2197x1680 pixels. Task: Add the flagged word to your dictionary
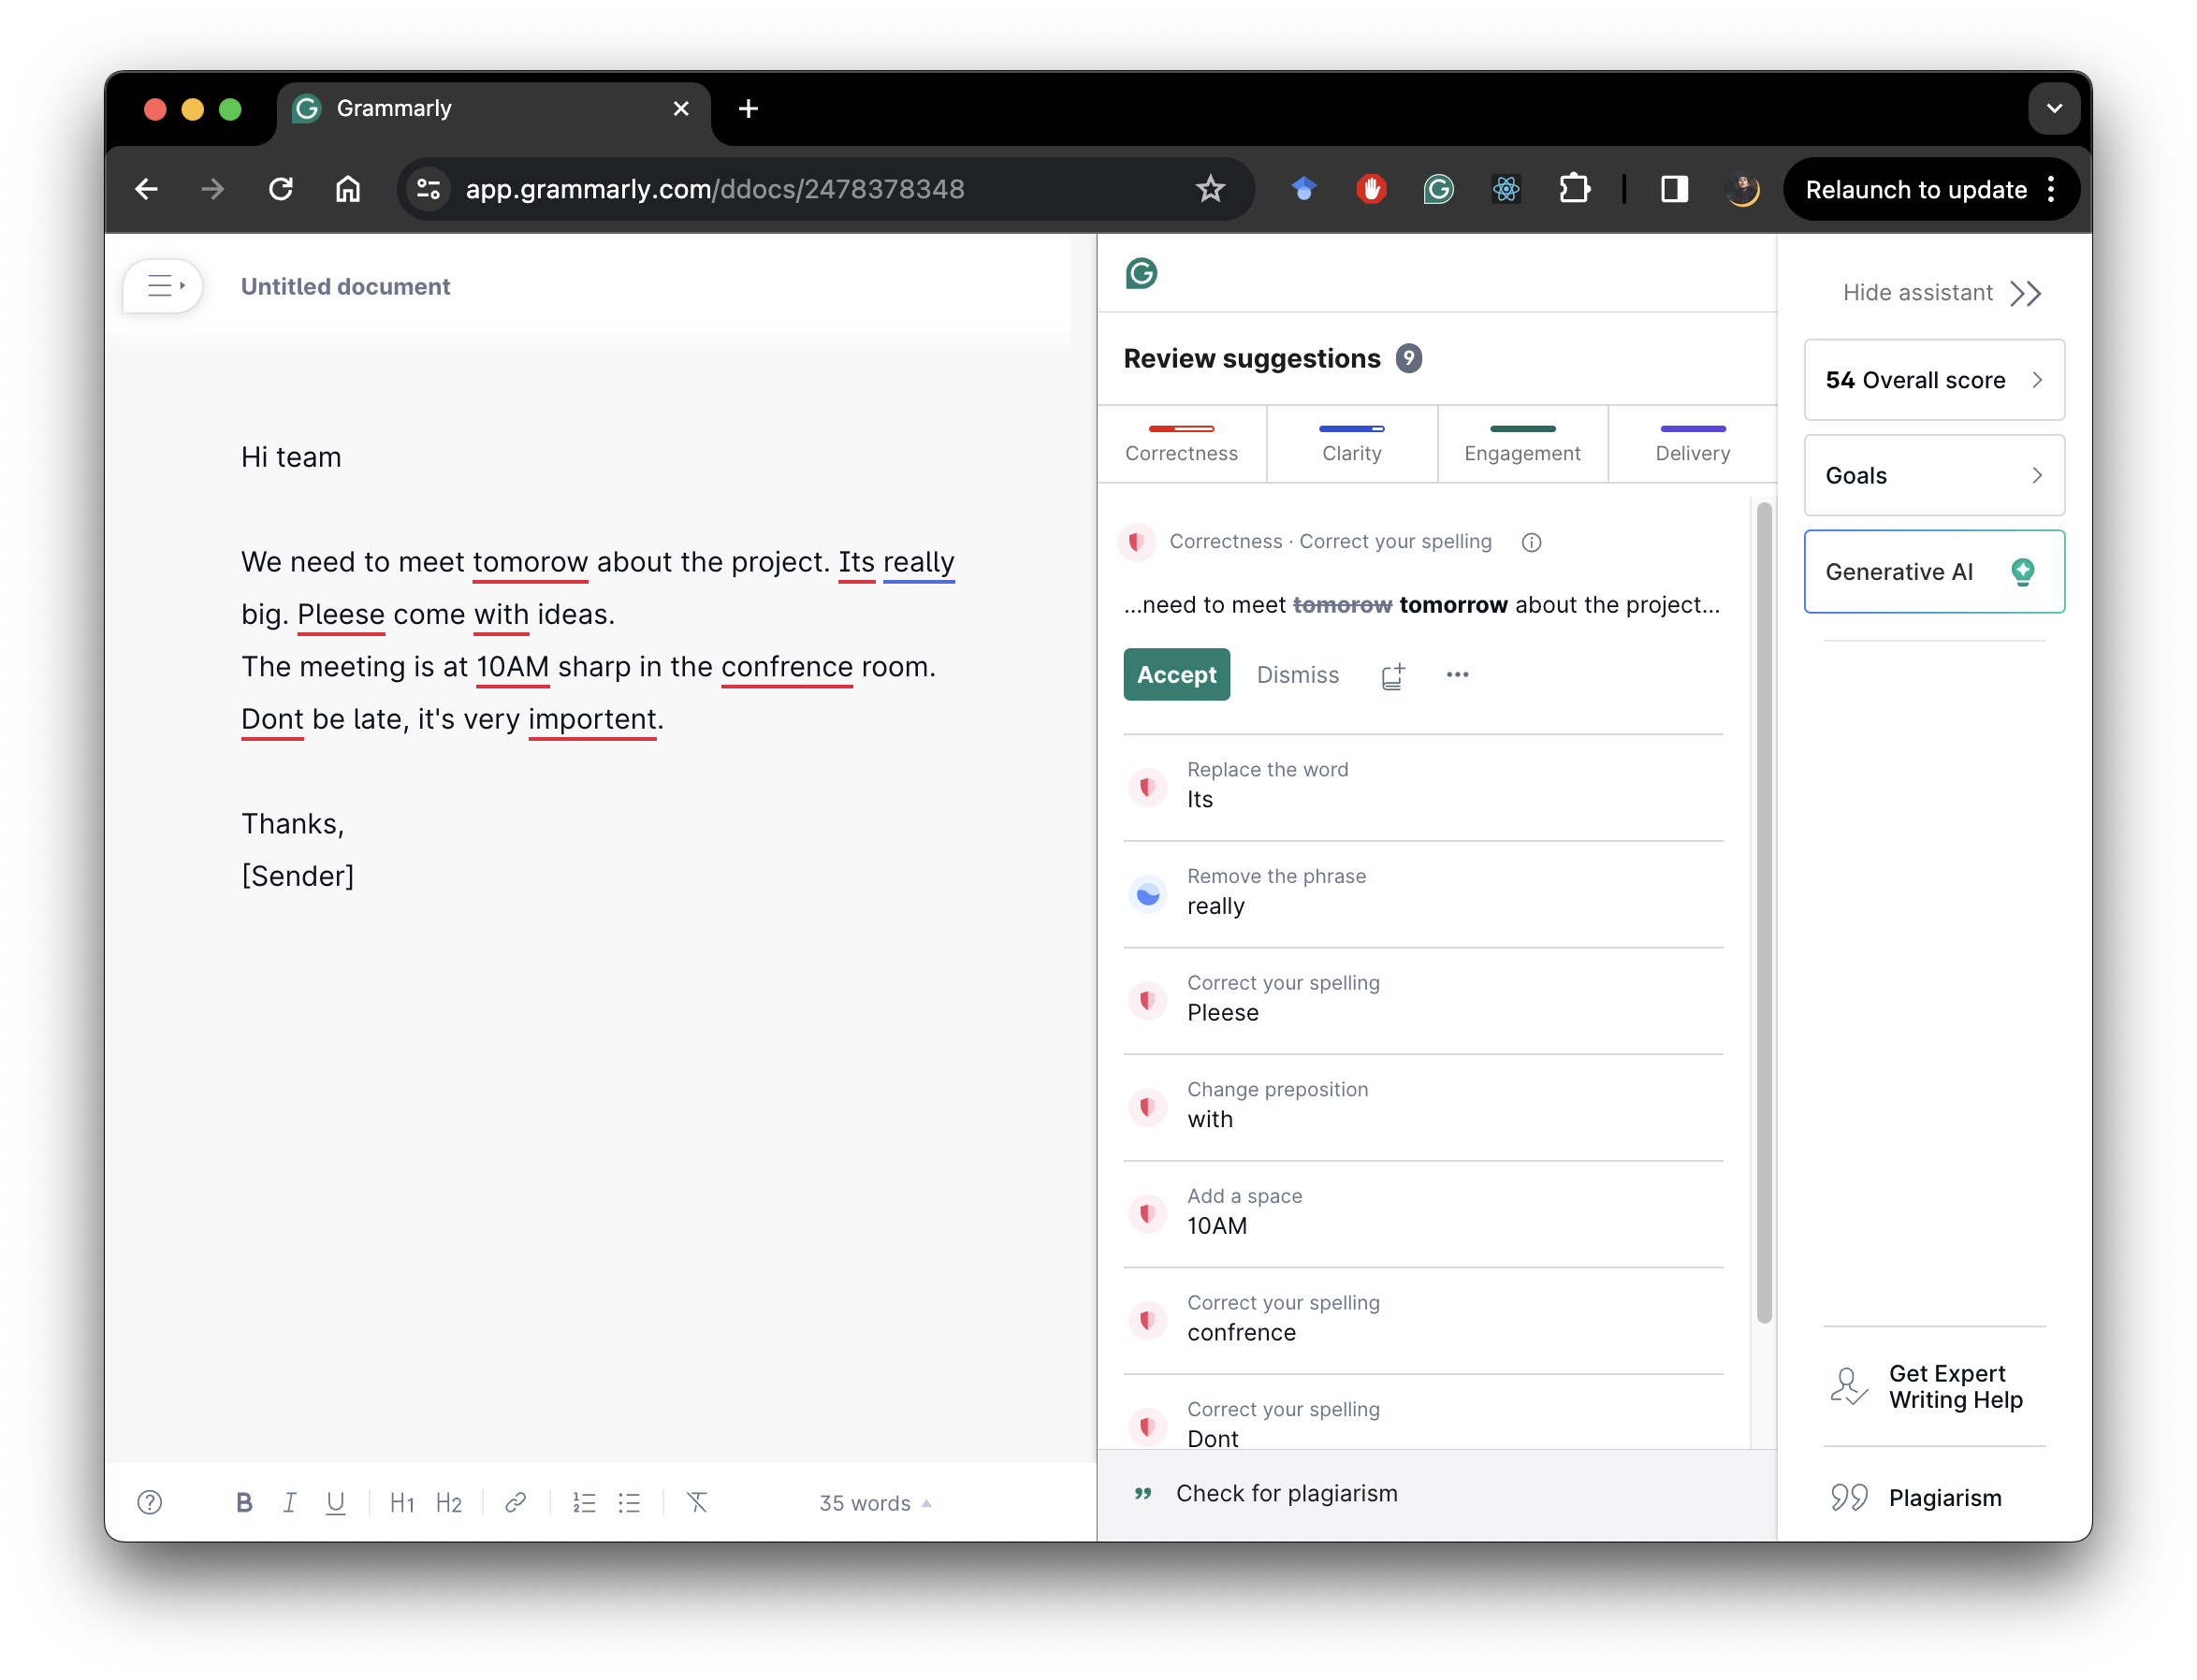tap(1392, 675)
